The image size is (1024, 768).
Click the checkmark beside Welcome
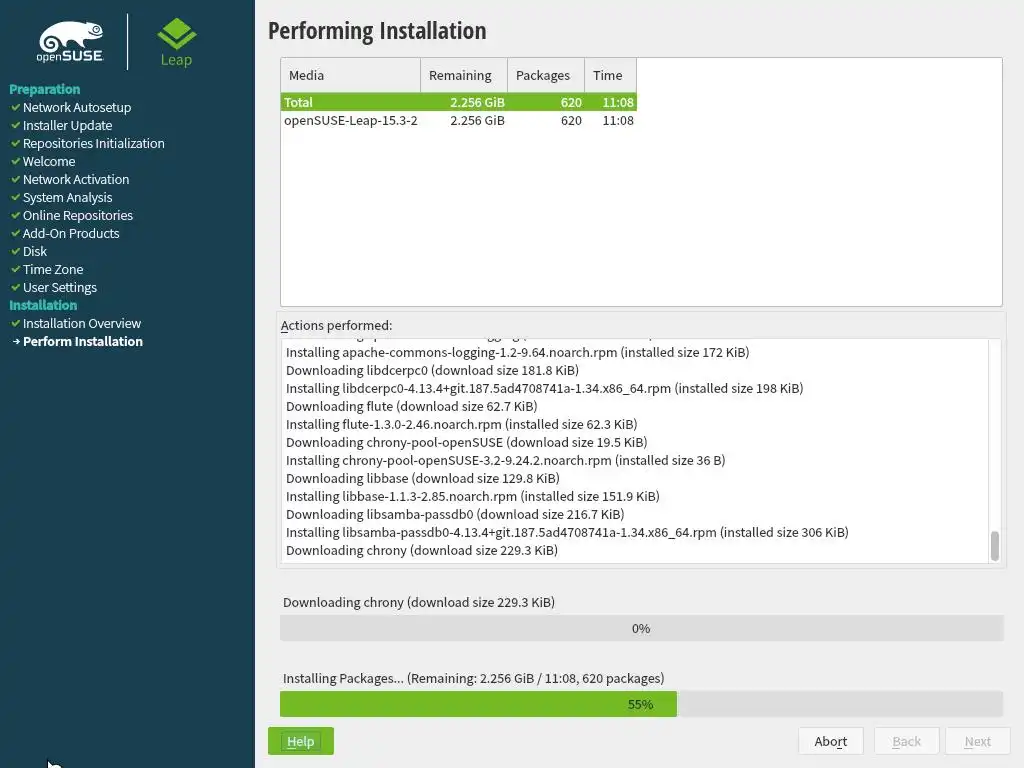click(16, 161)
